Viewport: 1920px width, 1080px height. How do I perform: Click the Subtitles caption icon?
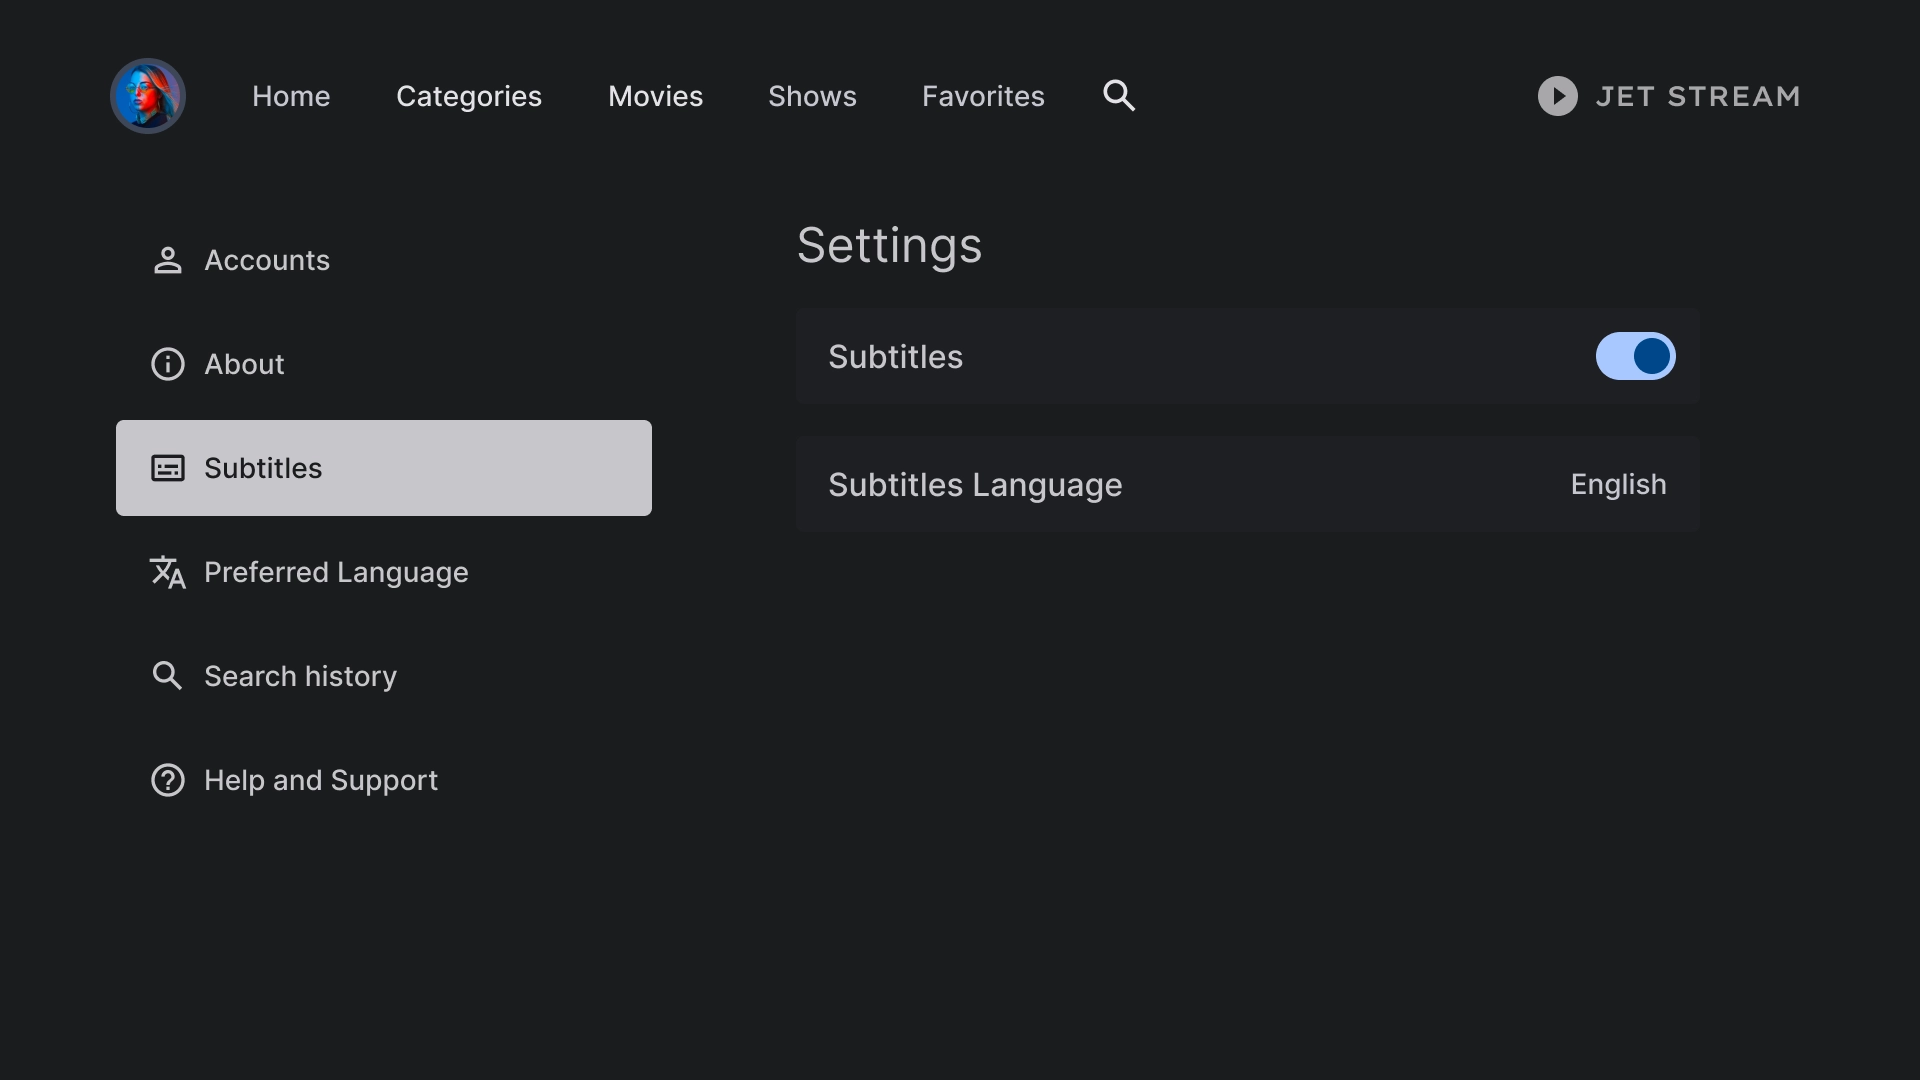coord(167,468)
